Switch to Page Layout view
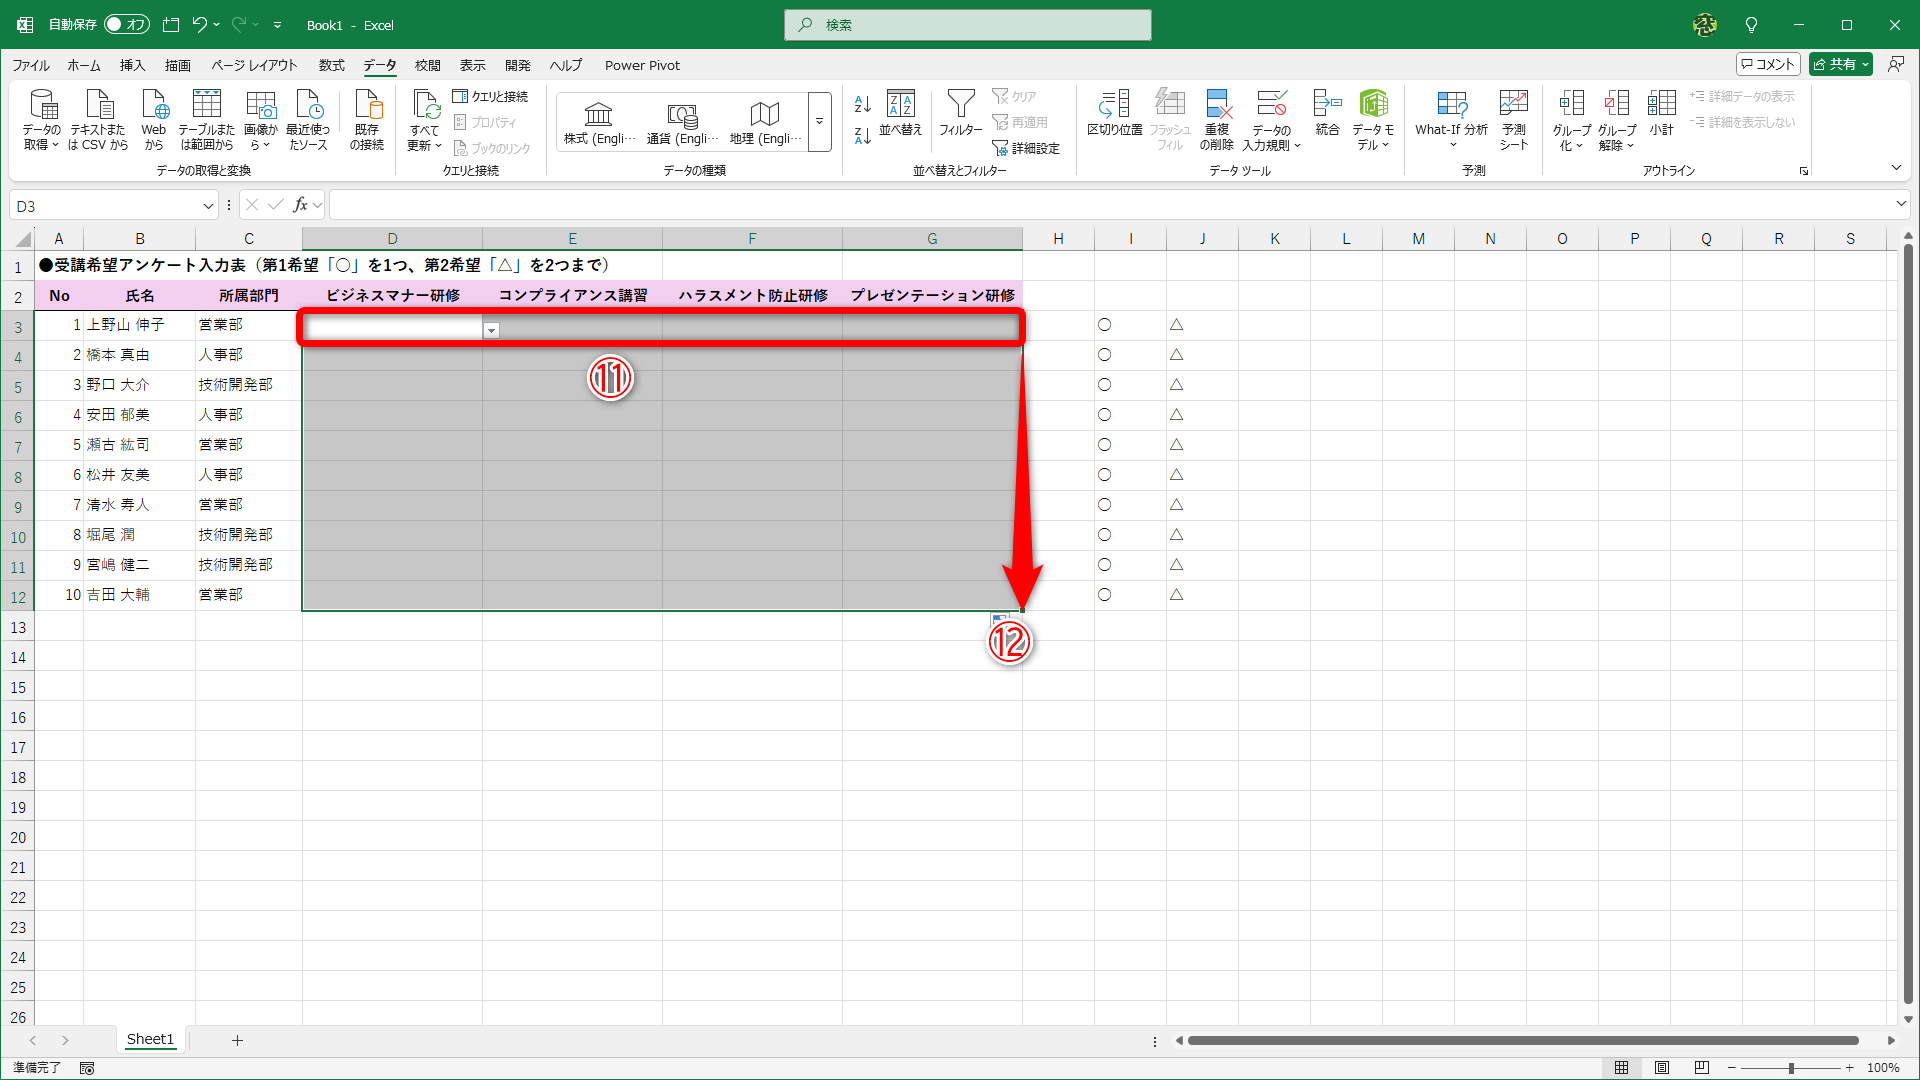 tap(1662, 1068)
